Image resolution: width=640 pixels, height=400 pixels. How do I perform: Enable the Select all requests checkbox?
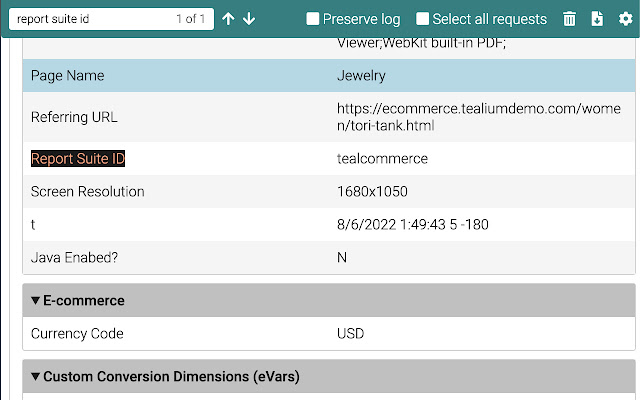423,19
